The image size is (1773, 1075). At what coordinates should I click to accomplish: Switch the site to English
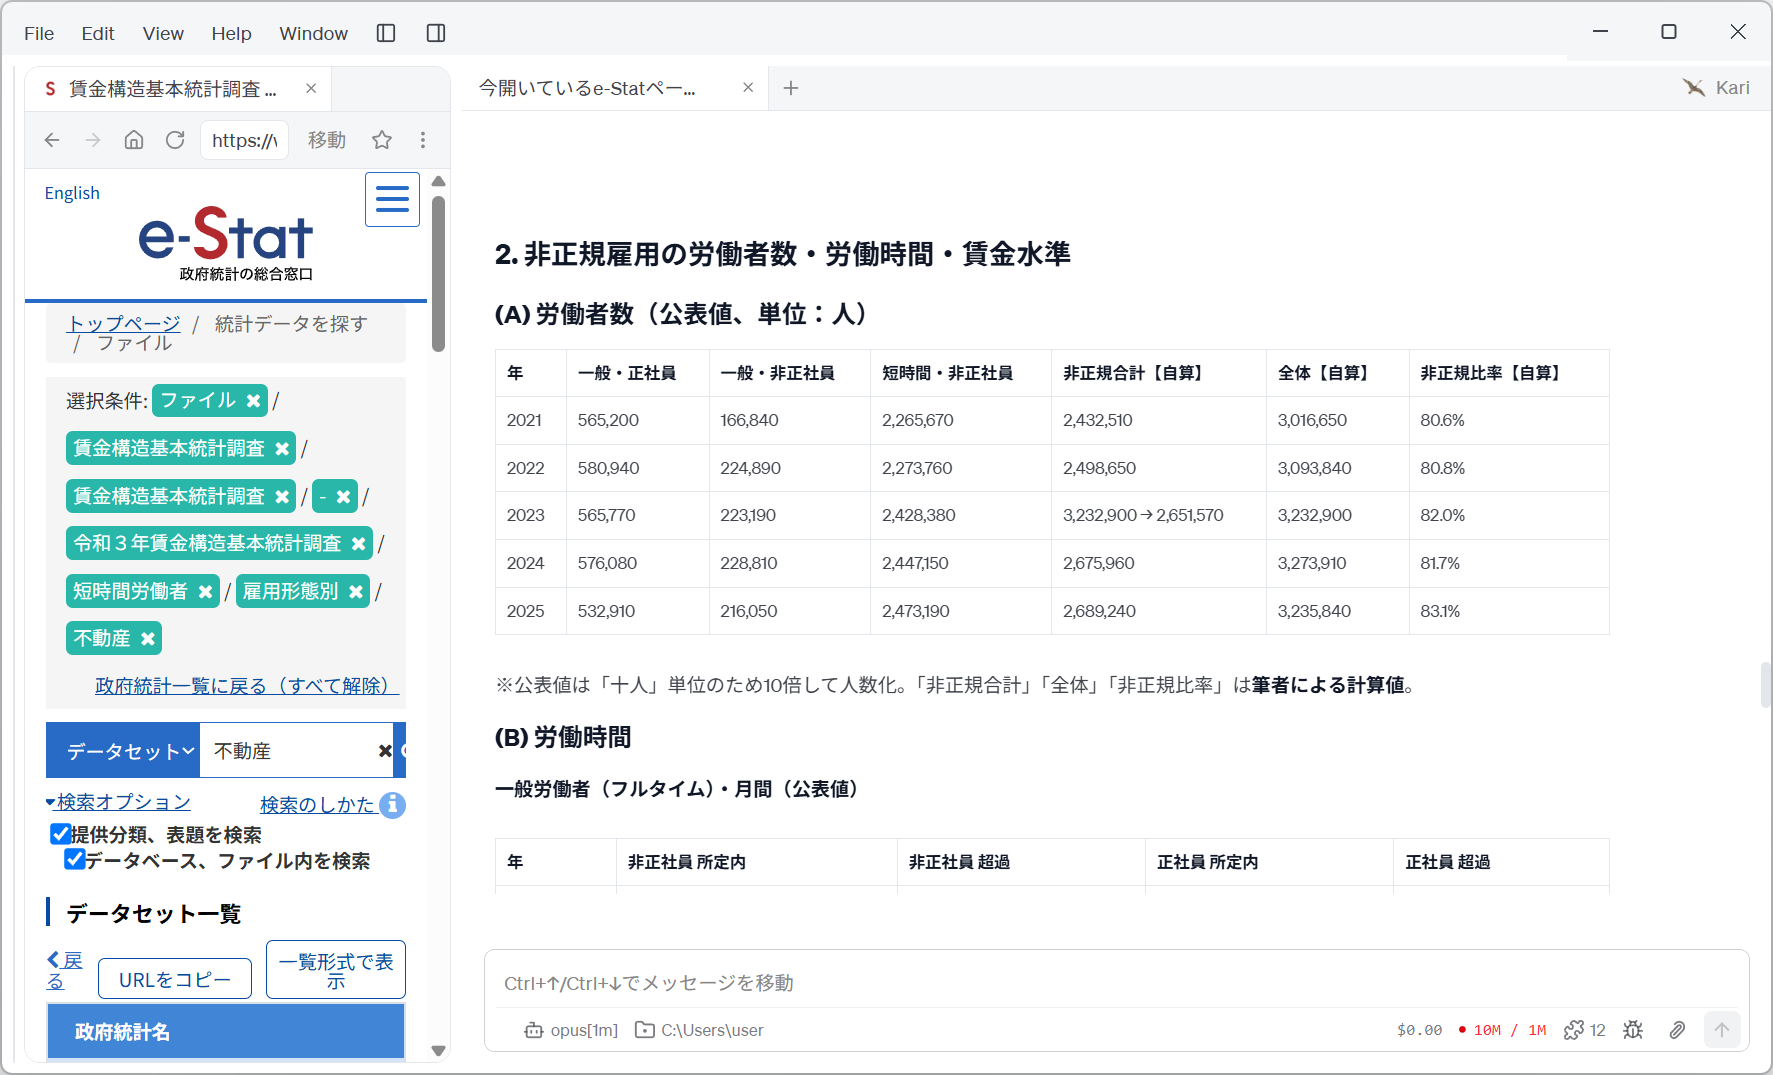coord(72,193)
